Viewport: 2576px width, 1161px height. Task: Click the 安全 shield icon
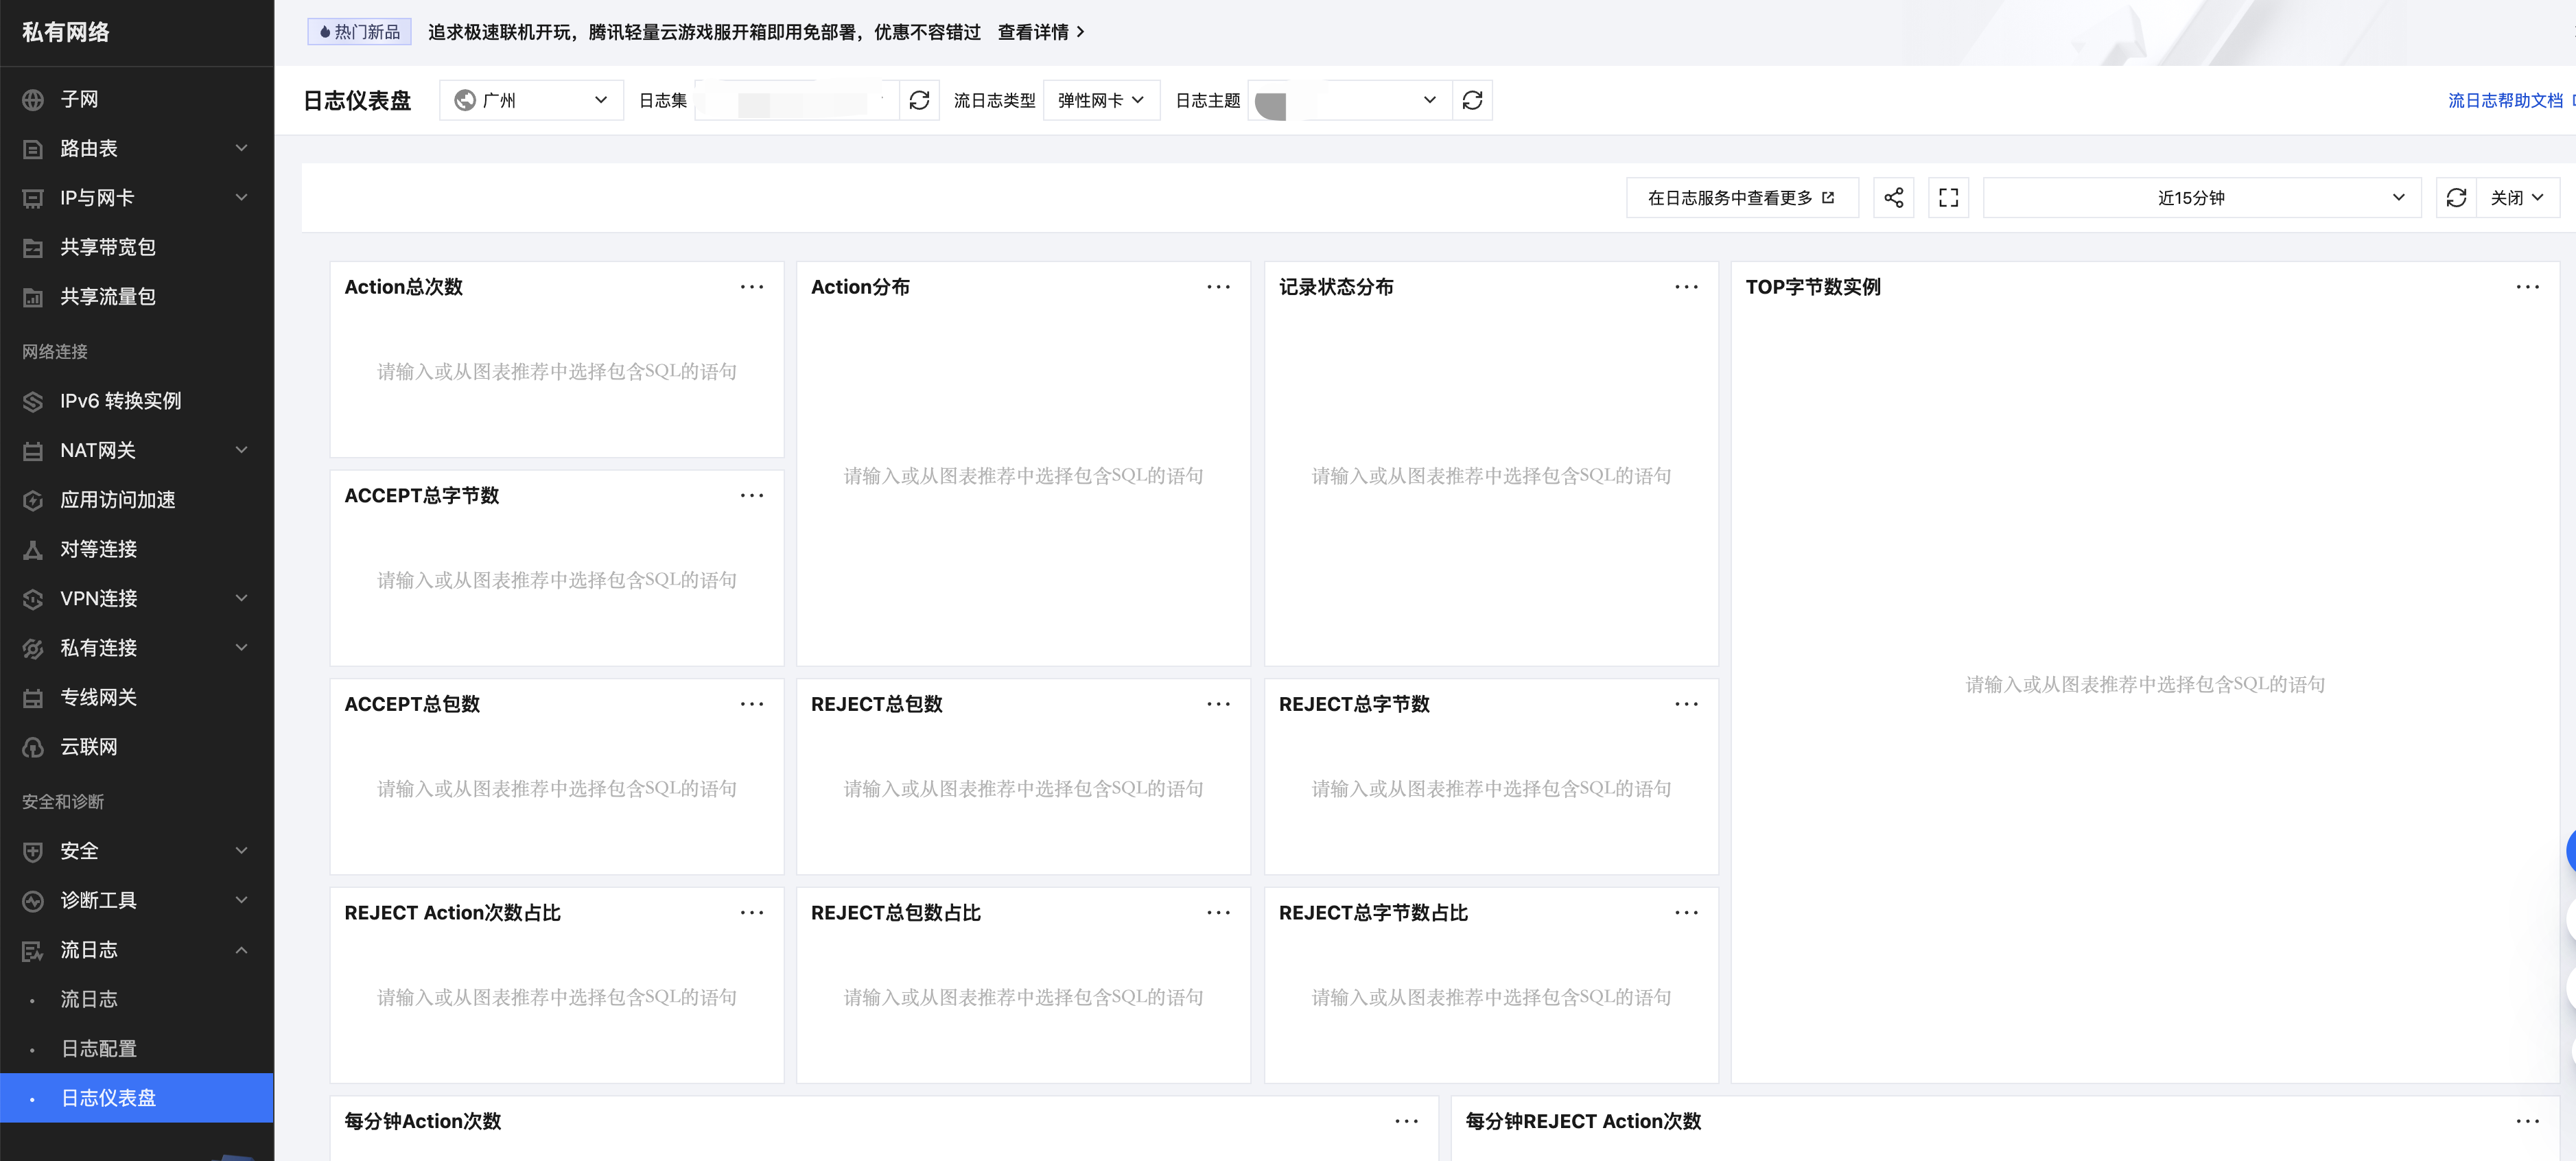click(33, 851)
